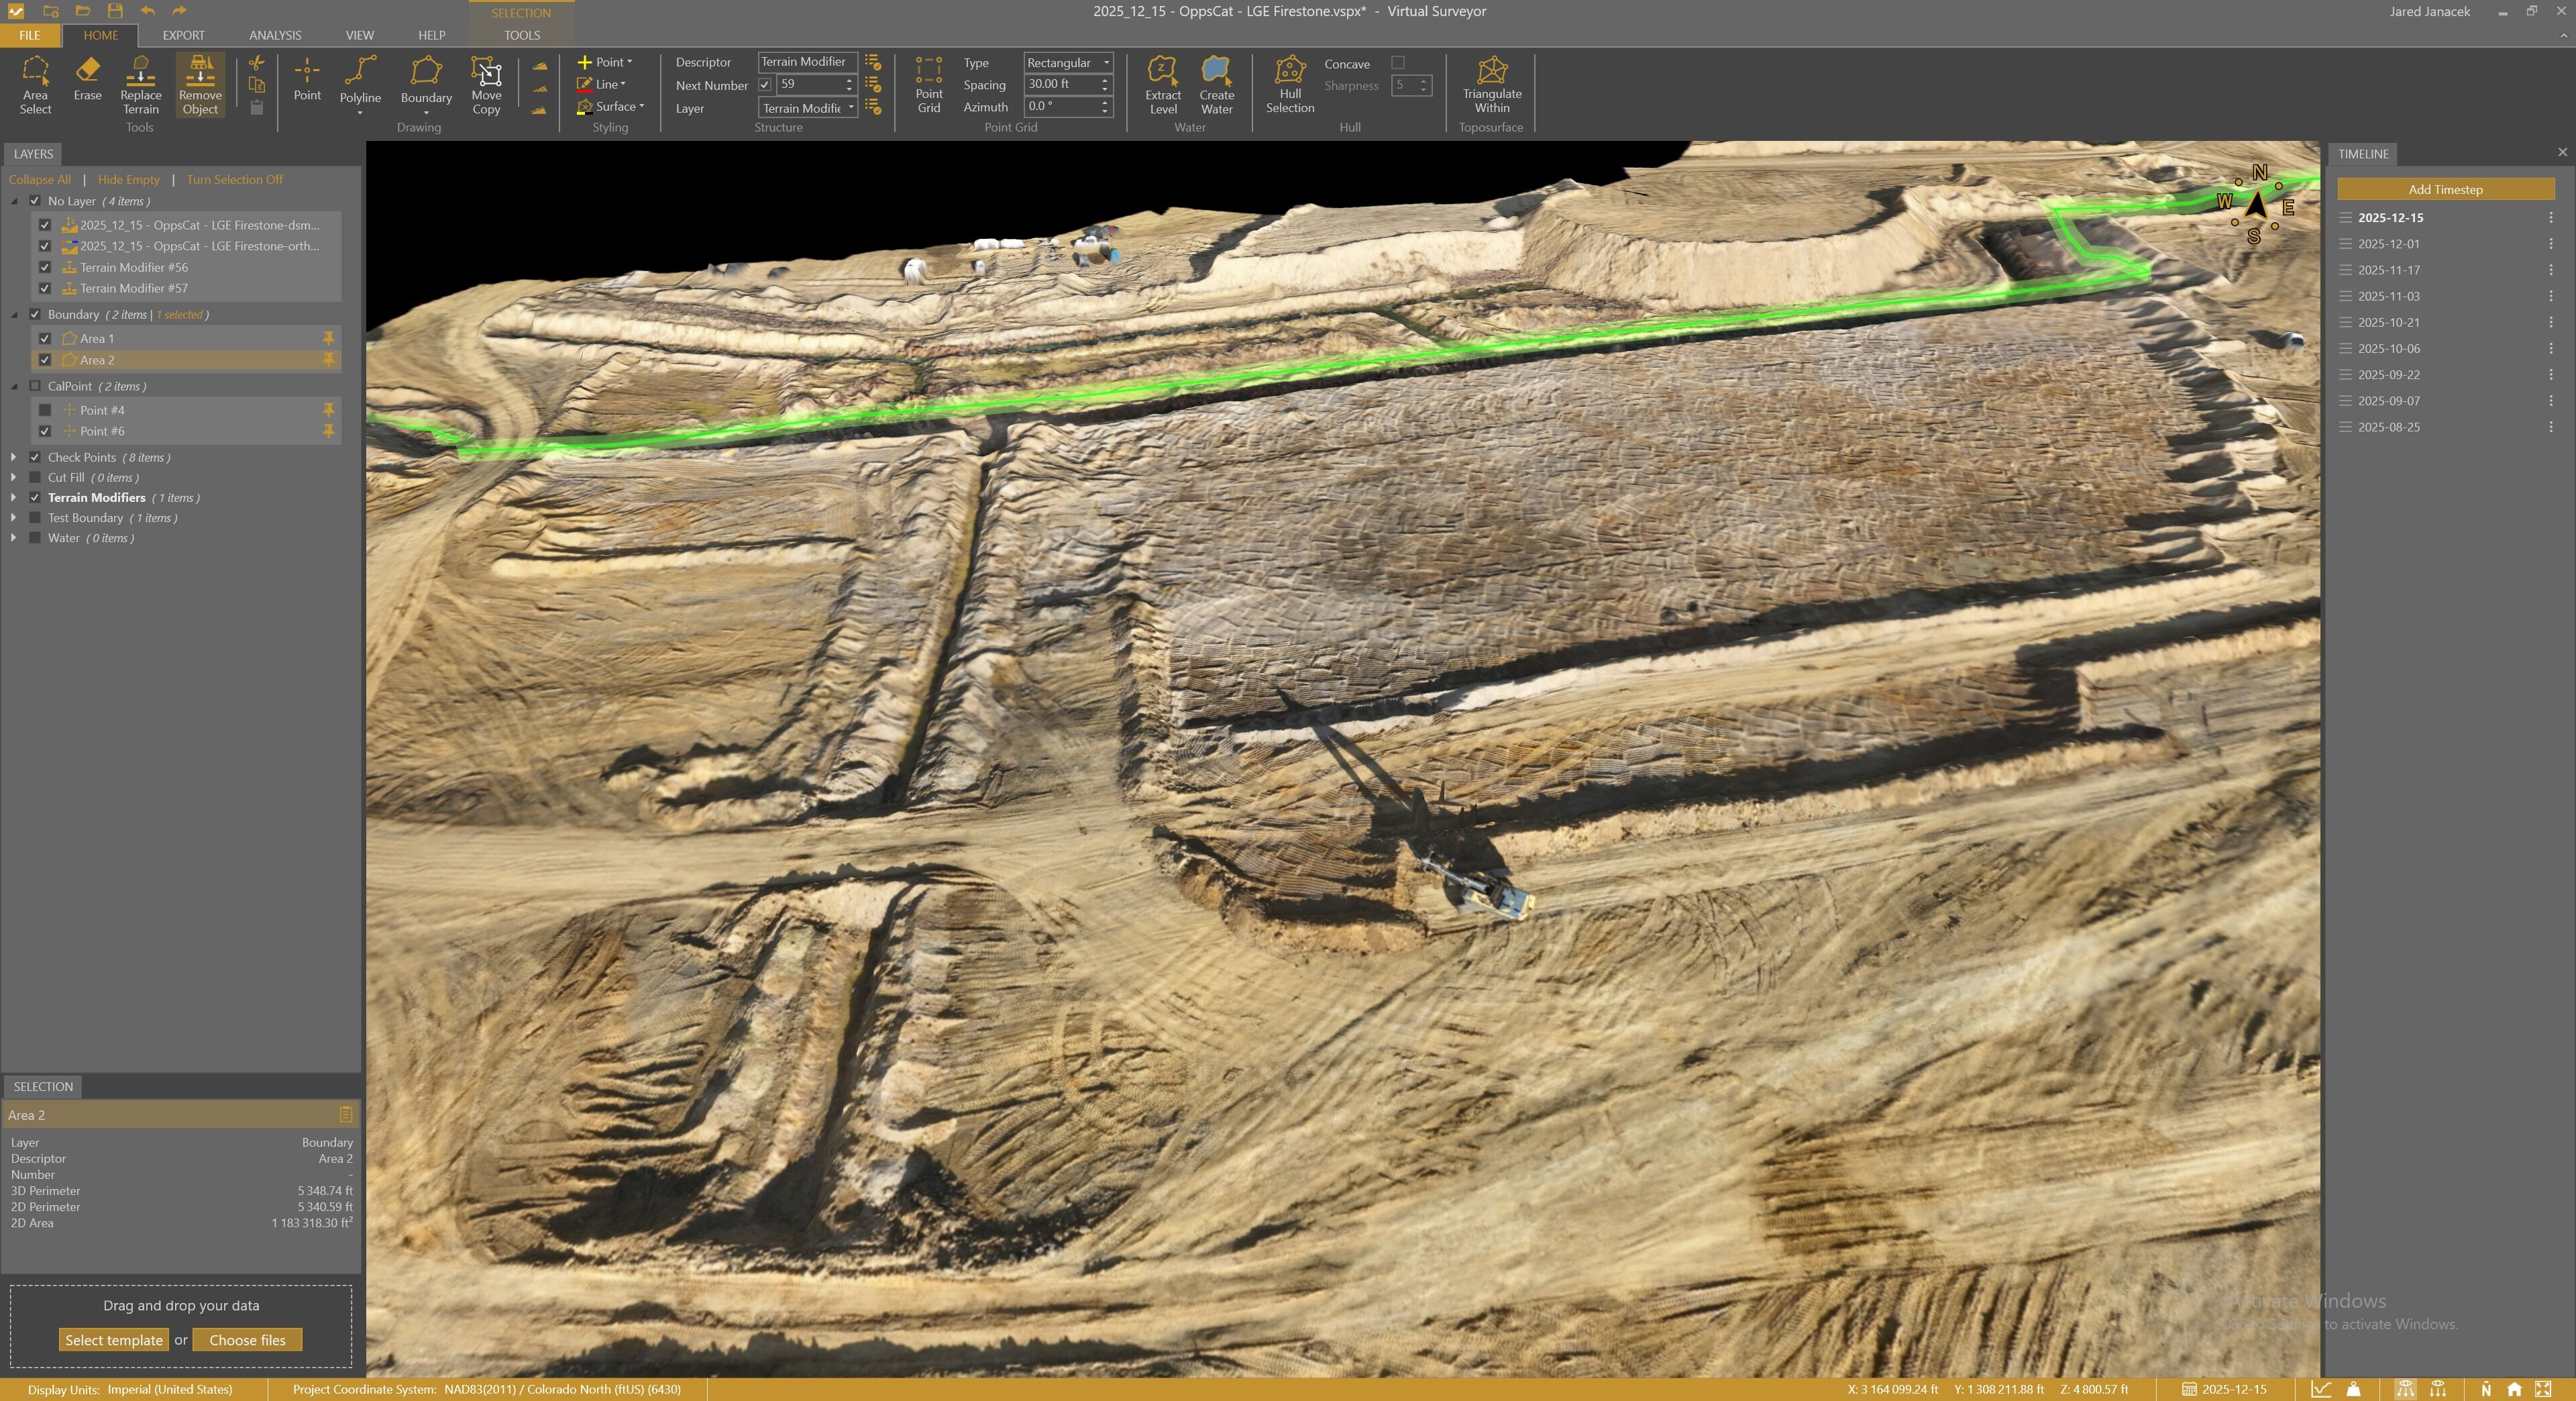Click the zoom extents icon
This screenshot has height=1401, width=2576.
pos(2543,1389)
